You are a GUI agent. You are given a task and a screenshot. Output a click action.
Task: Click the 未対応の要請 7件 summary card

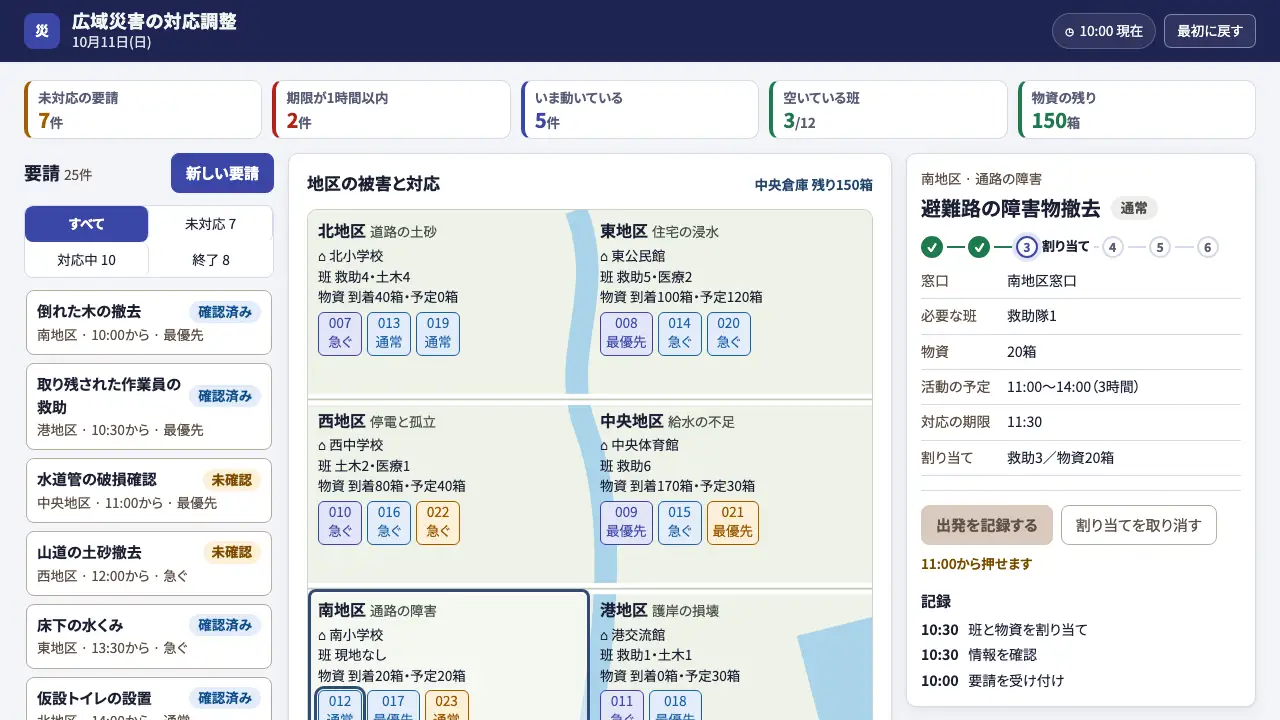[x=143, y=110]
